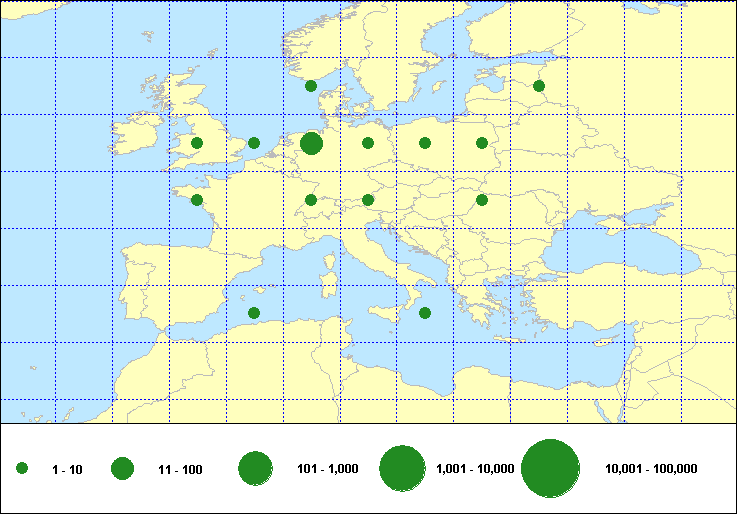Screen dimensions: 737x514
Task: Click the marker in the Baltic states
Action: click(539, 86)
